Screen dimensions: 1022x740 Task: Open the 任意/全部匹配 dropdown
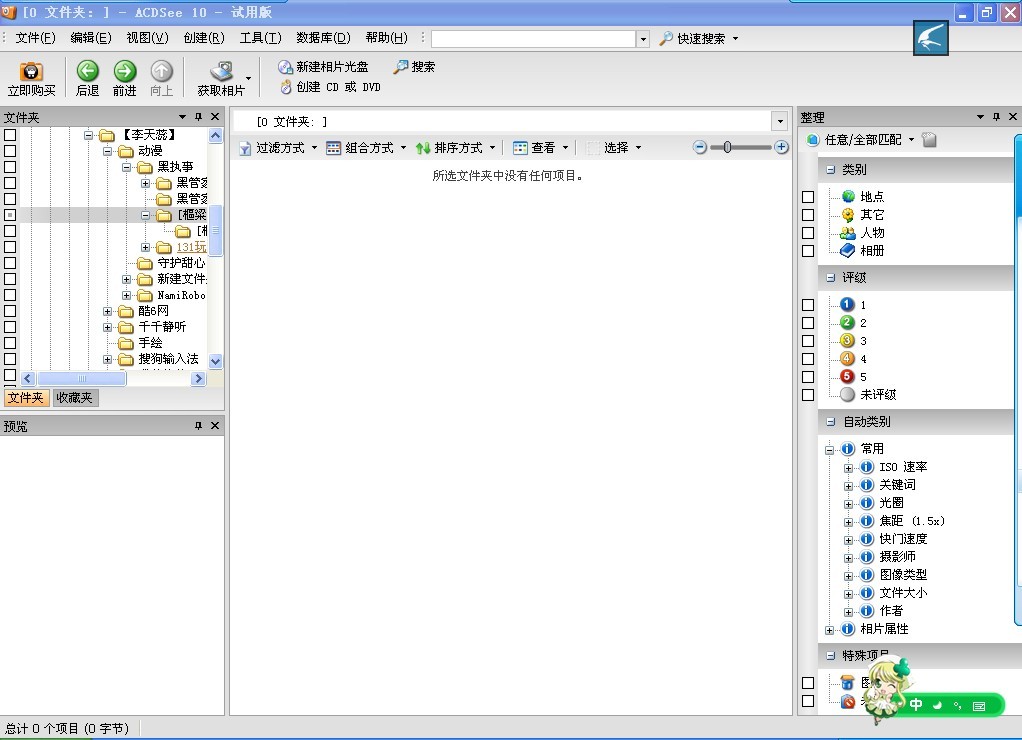911,140
